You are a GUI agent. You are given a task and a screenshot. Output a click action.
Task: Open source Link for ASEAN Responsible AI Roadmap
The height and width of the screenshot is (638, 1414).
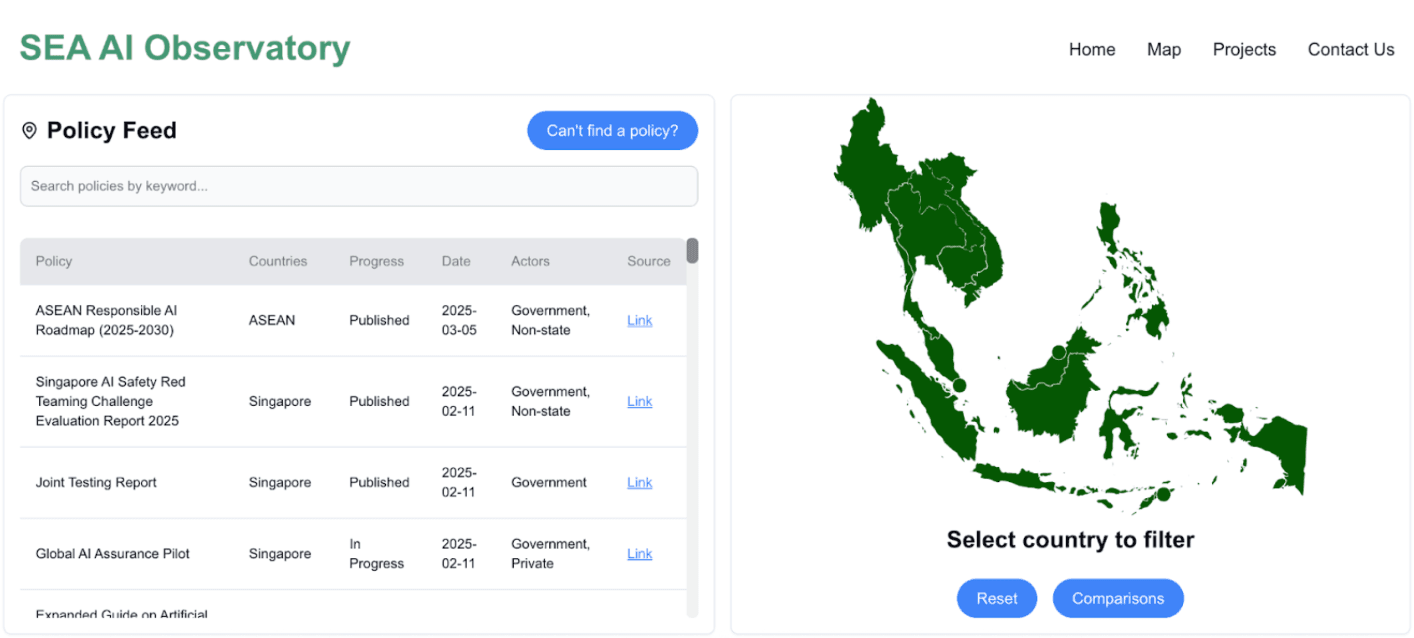coord(639,320)
